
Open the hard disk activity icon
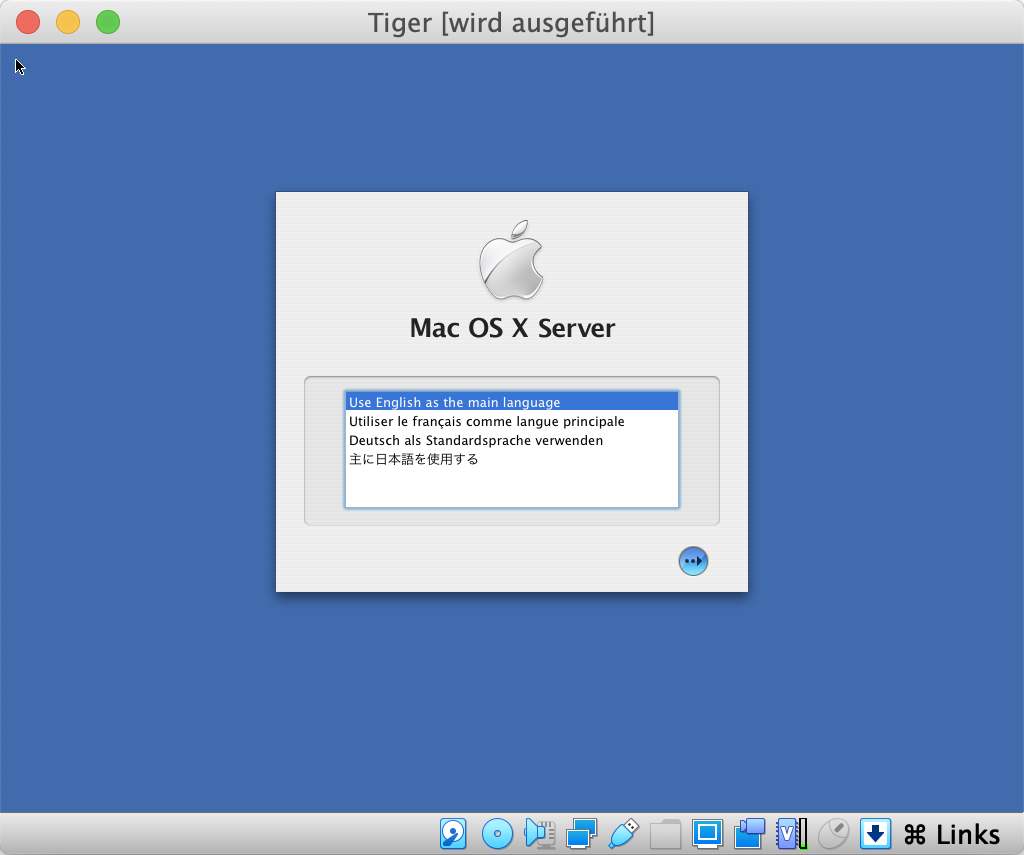click(x=453, y=834)
